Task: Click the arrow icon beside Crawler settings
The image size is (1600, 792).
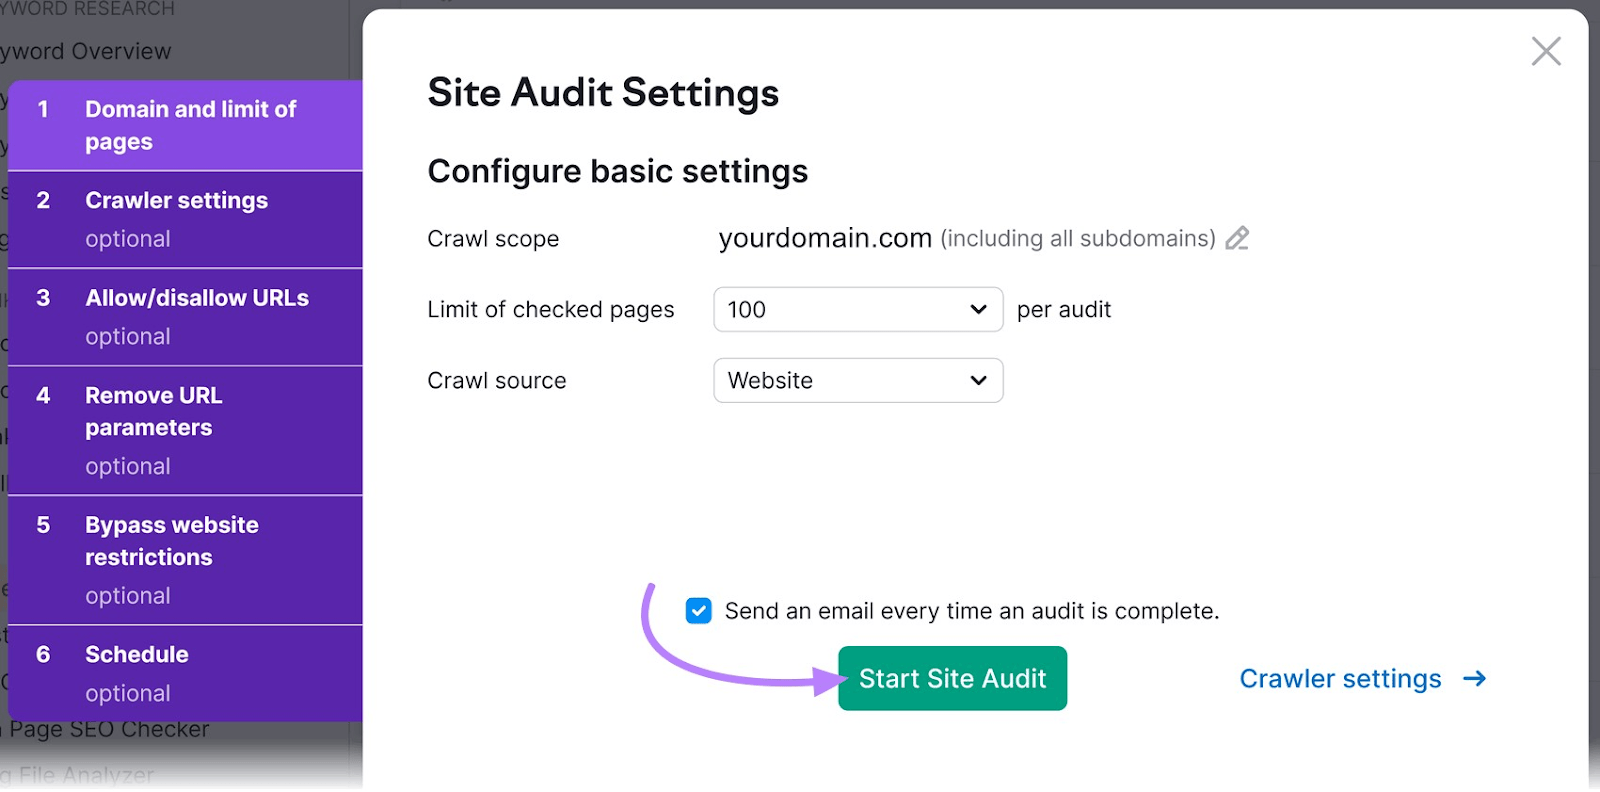Action: 1474,679
